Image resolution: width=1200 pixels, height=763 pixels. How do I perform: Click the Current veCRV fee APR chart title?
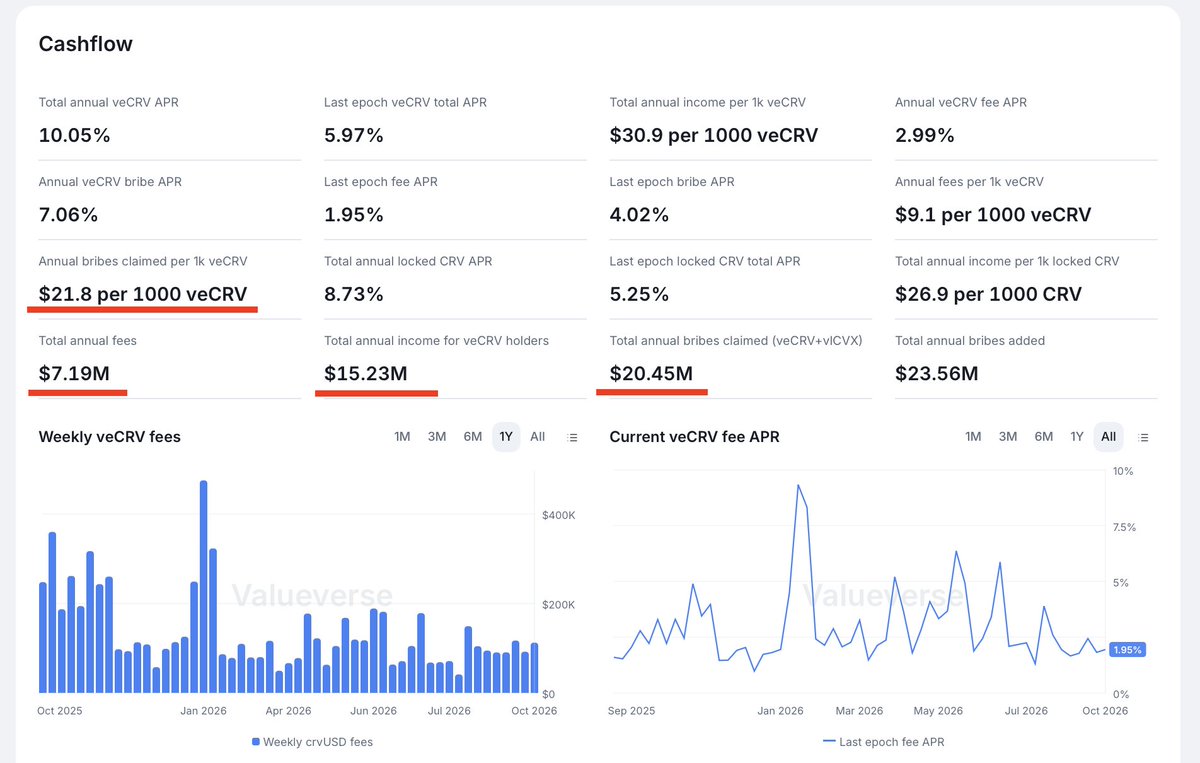694,437
